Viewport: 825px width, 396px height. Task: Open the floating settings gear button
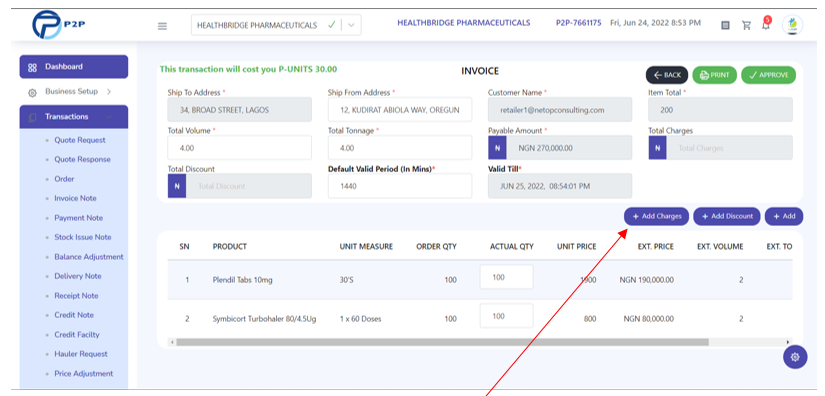tap(794, 357)
